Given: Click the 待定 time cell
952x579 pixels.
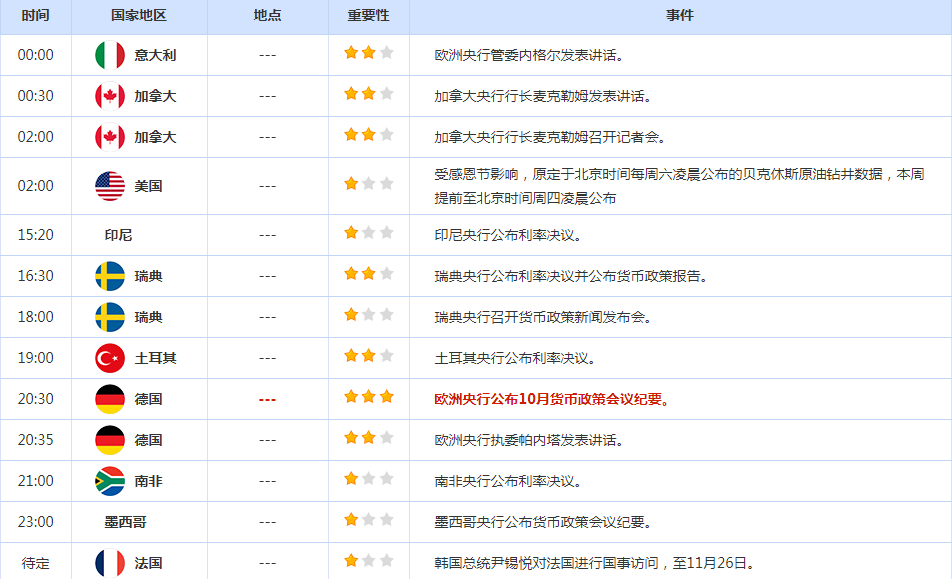Looking at the screenshot, I should pyautogui.click(x=35, y=563).
